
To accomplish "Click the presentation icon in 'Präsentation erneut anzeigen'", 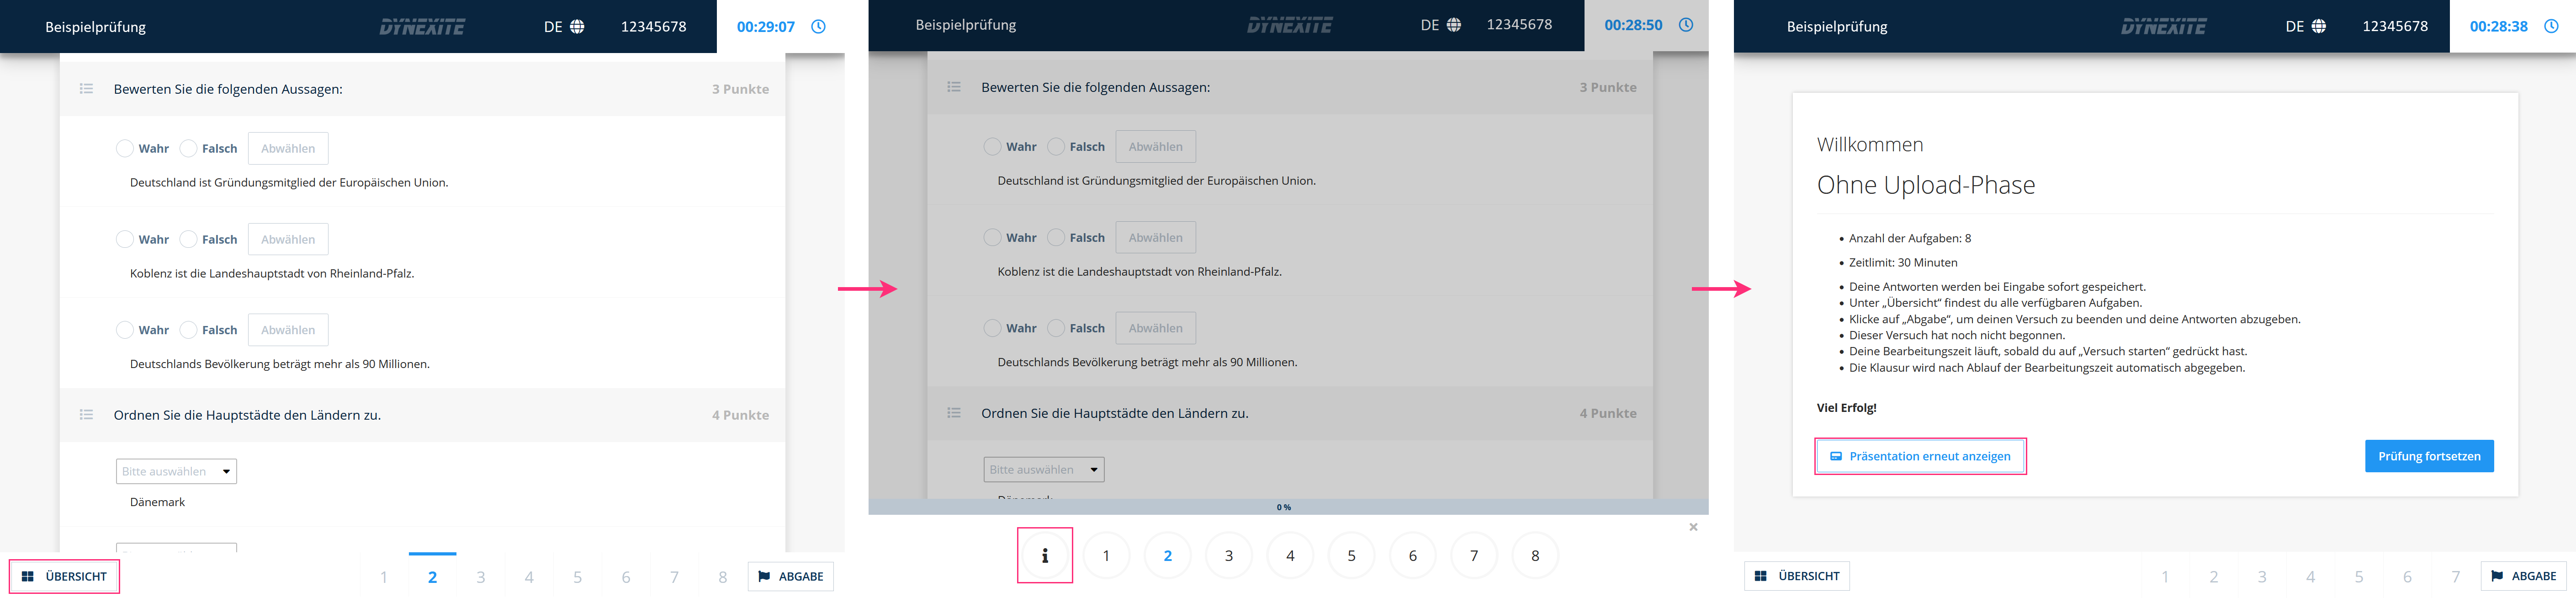I will click(x=1836, y=456).
